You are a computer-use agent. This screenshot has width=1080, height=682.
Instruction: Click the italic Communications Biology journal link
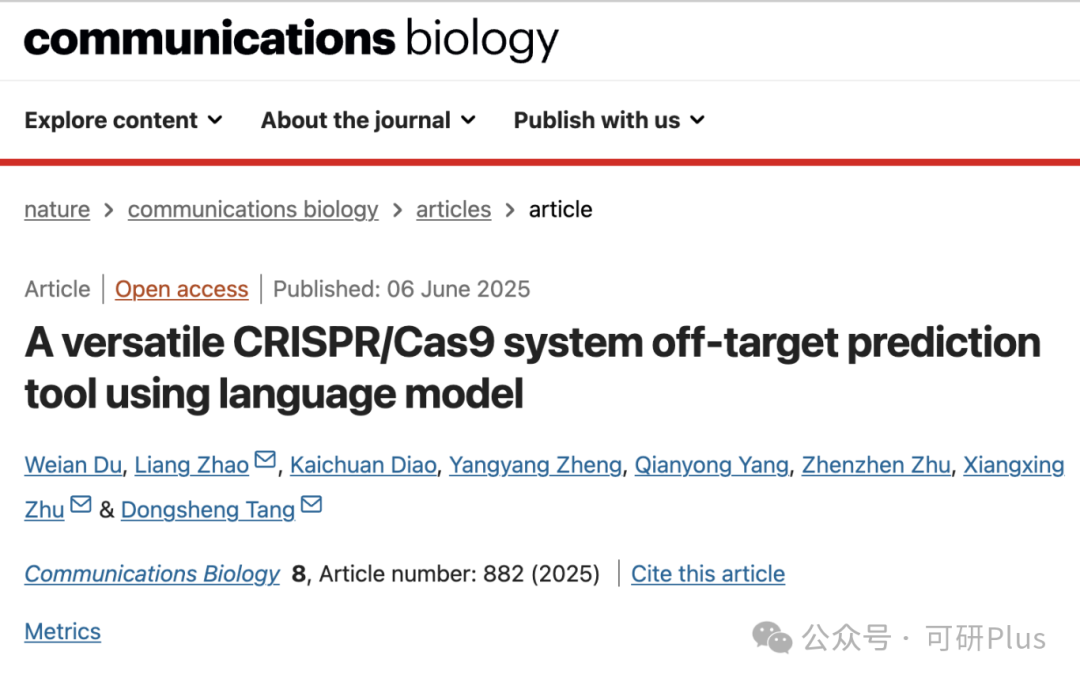pyautogui.click(x=152, y=574)
